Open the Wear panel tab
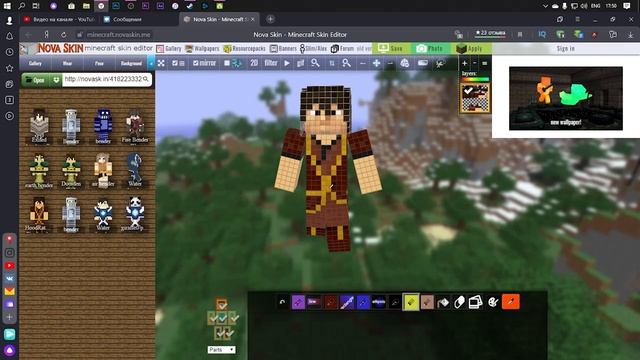This screenshot has width=640, height=360. [x=67, y=63]
